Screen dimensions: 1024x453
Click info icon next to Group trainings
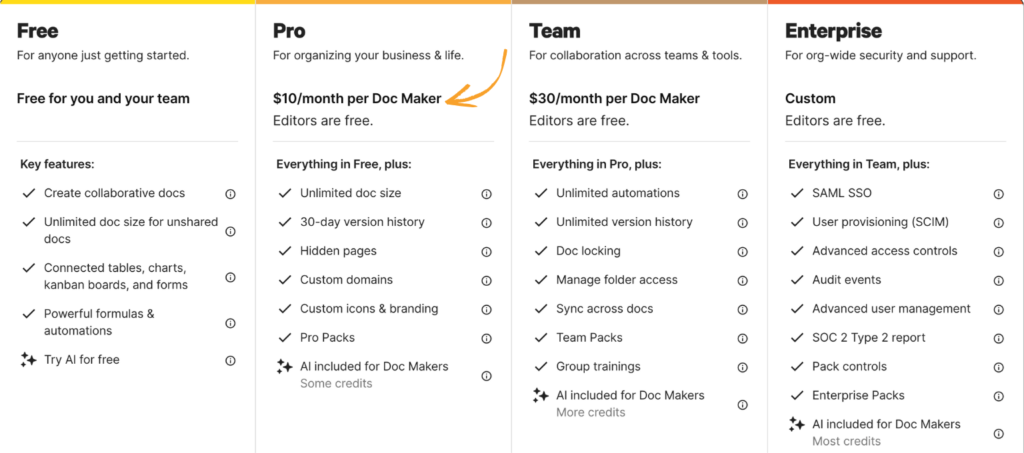[742, 367]
